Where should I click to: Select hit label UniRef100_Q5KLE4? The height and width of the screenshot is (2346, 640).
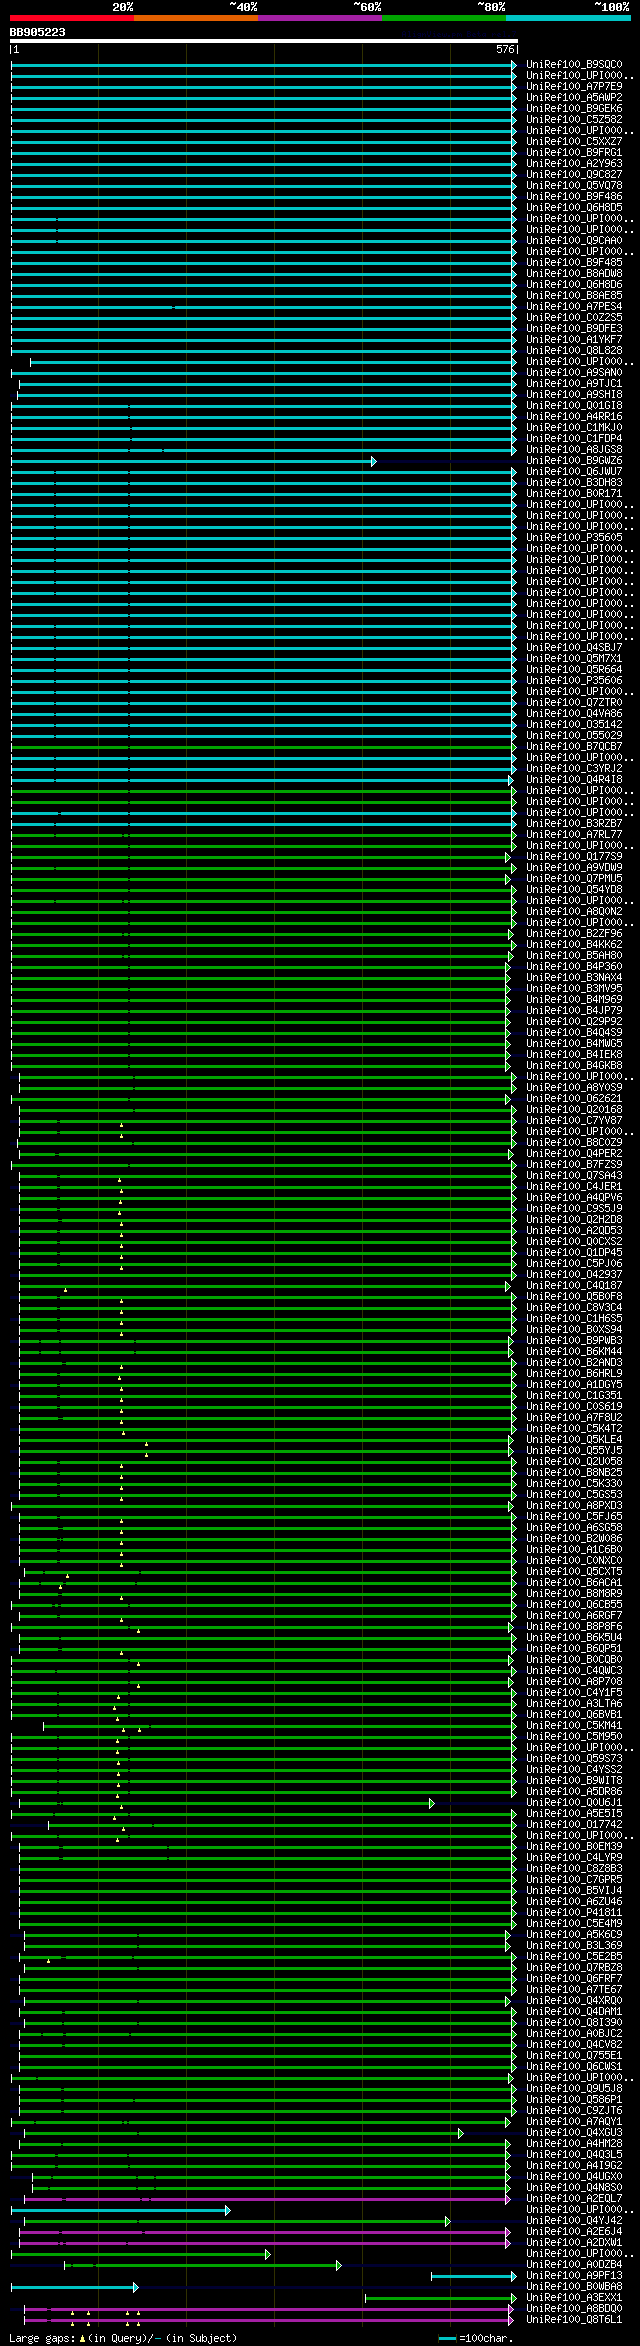(x=574, y=1439)
